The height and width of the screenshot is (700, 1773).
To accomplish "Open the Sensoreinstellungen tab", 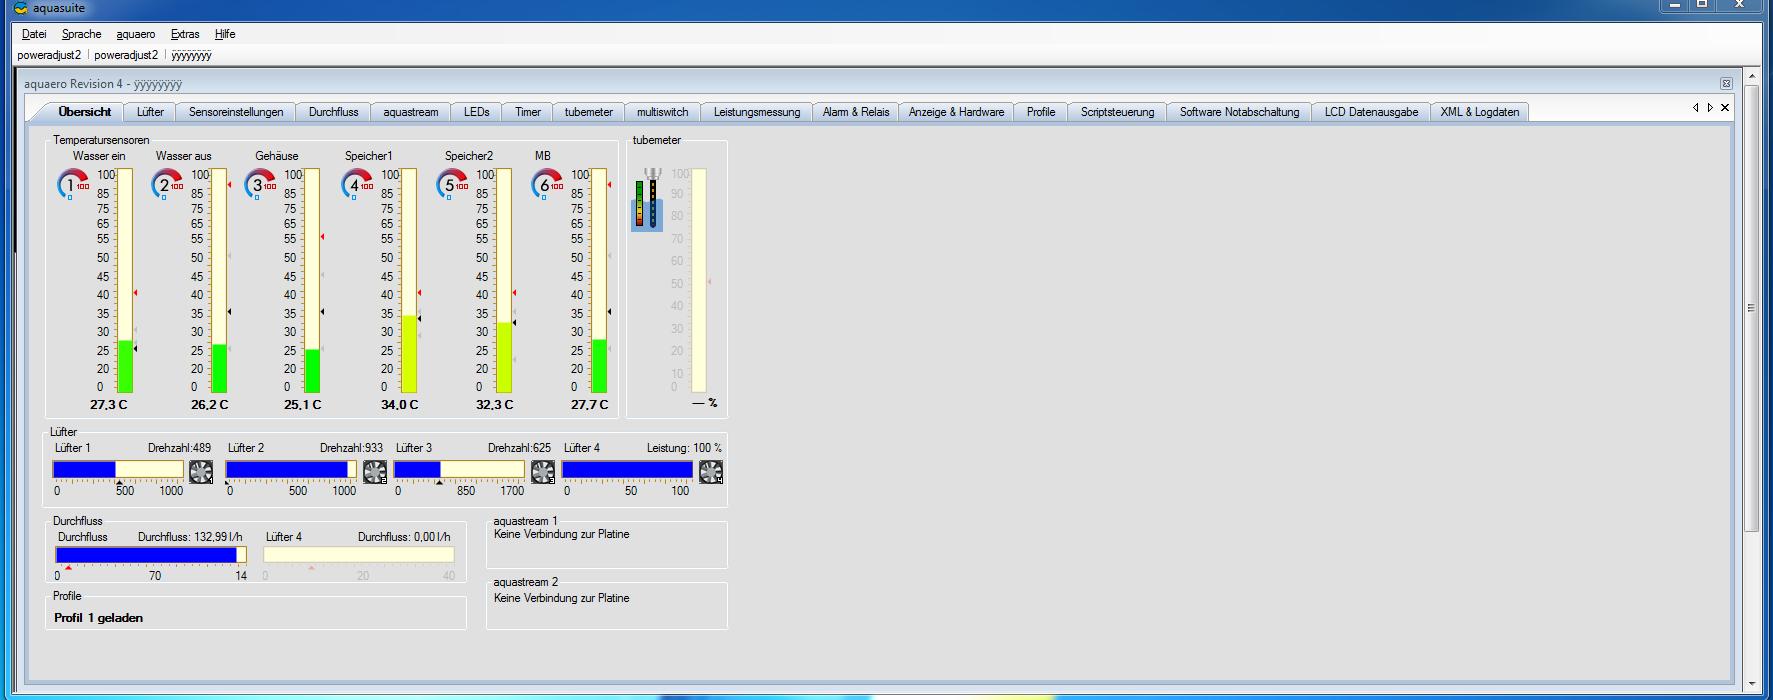I will (x=236, y=112).
